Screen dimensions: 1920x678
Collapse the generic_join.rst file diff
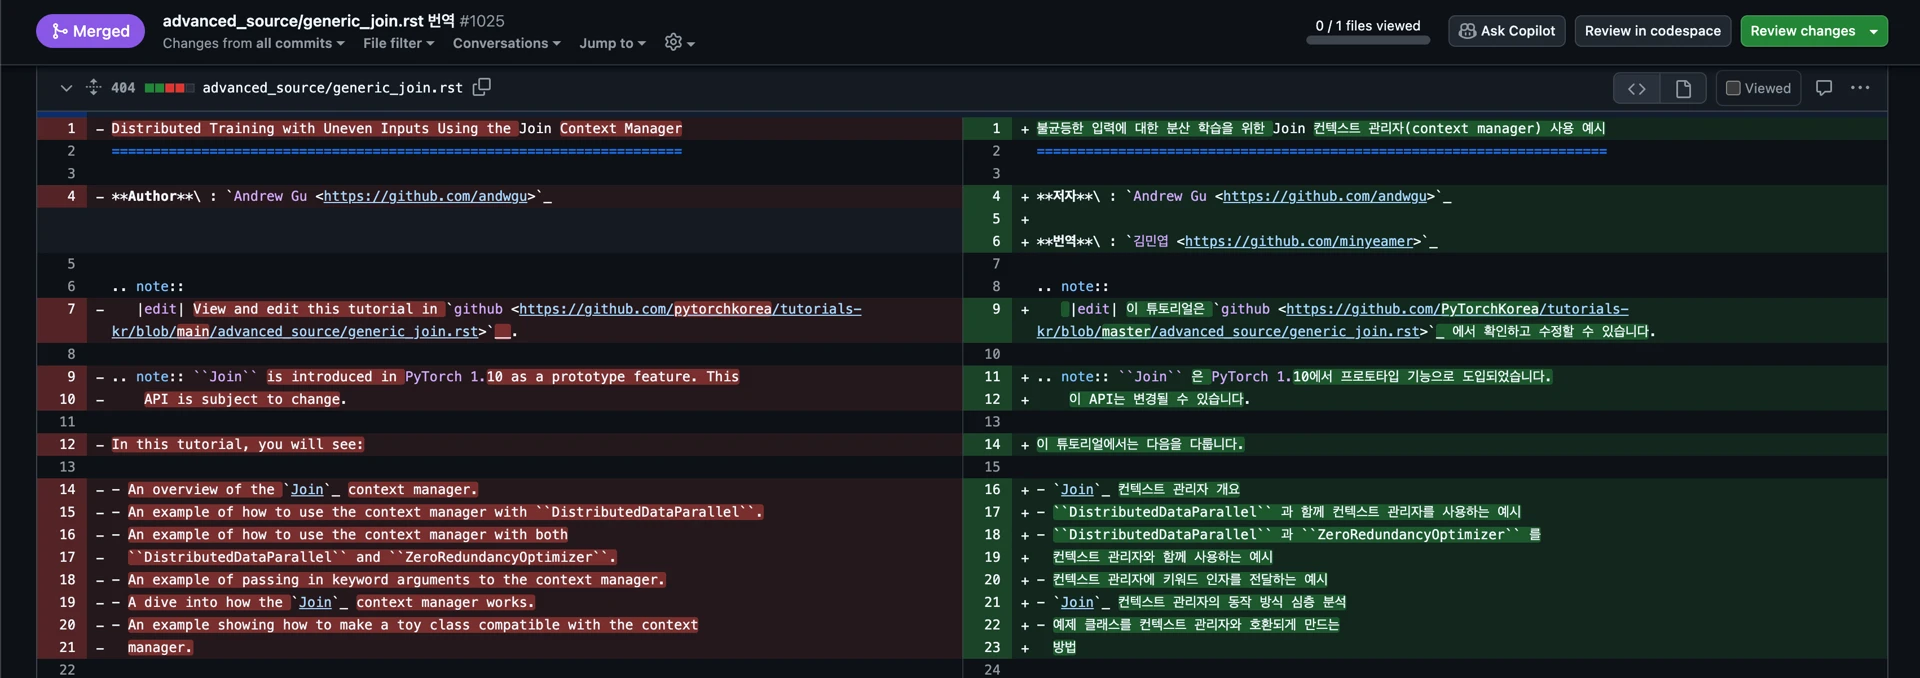point(66,88)
